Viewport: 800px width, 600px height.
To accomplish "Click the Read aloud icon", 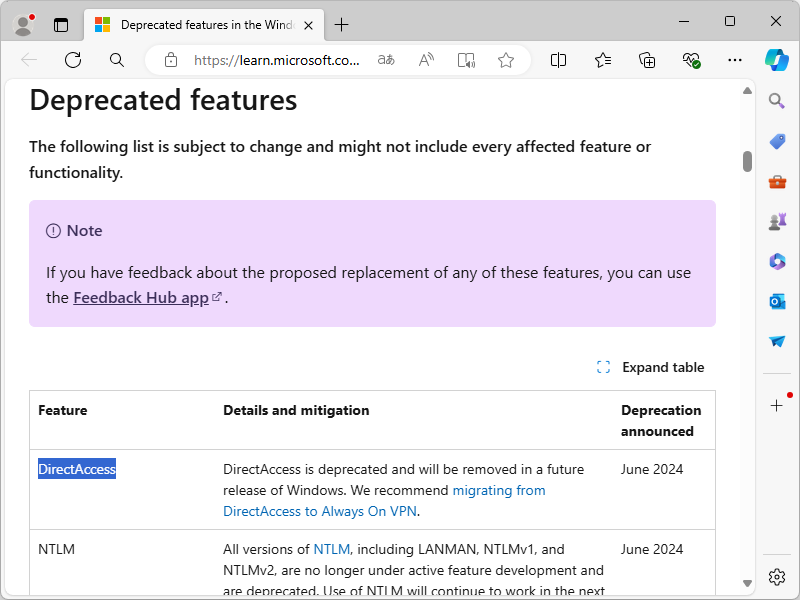I will click(x=426, y=60).
